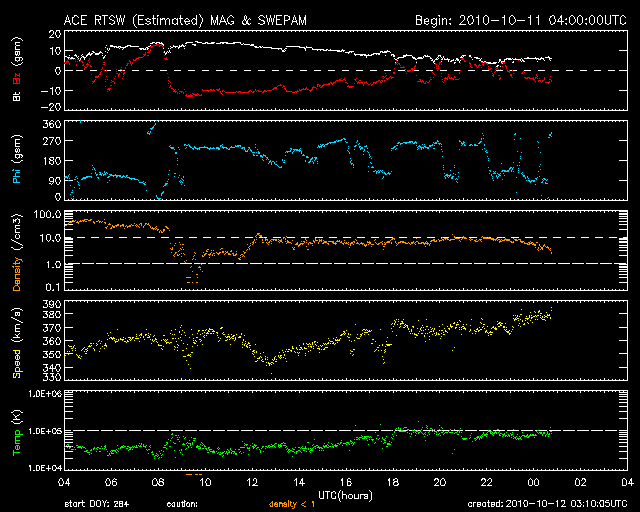Click the '360' value on the Phi axis

(x=52, y=124)
